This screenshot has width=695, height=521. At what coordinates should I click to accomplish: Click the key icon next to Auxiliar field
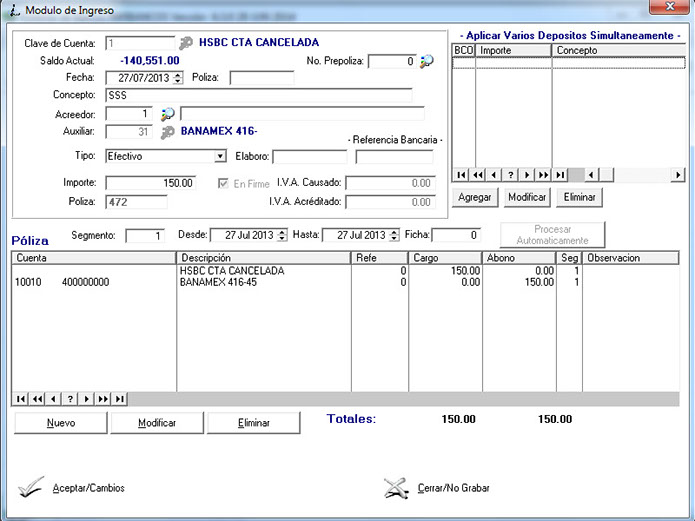click(168, 131)
